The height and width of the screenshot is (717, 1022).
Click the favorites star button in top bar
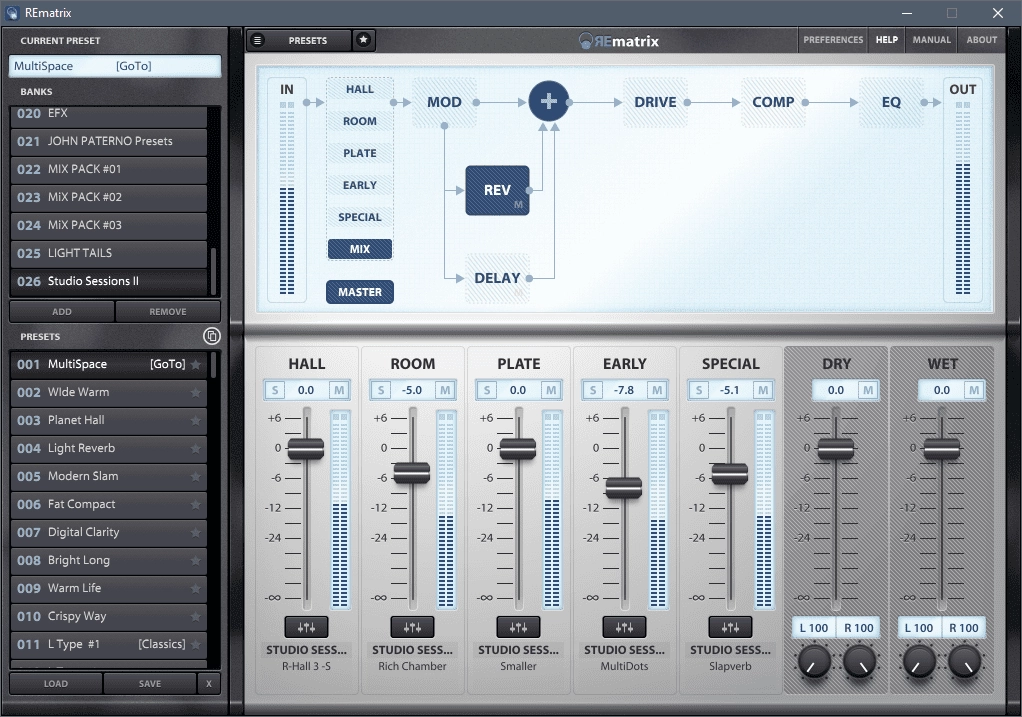(364, 40)
